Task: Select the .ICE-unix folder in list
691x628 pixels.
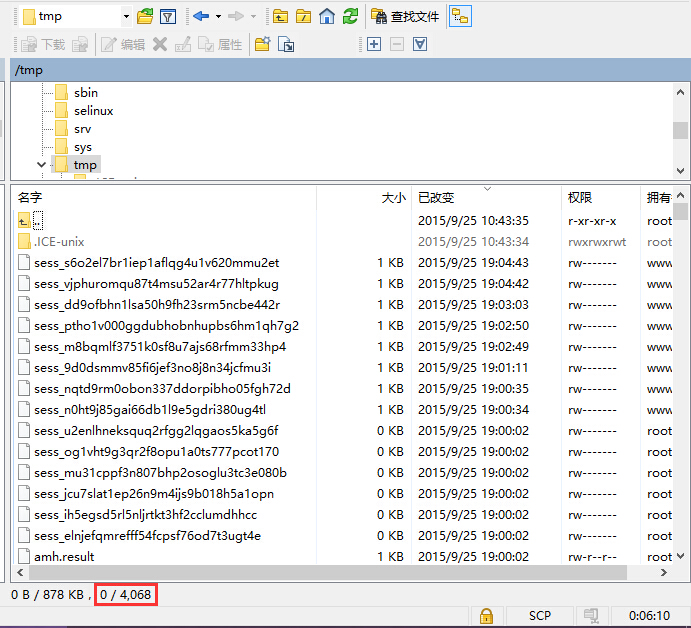Action: [59, 241]
